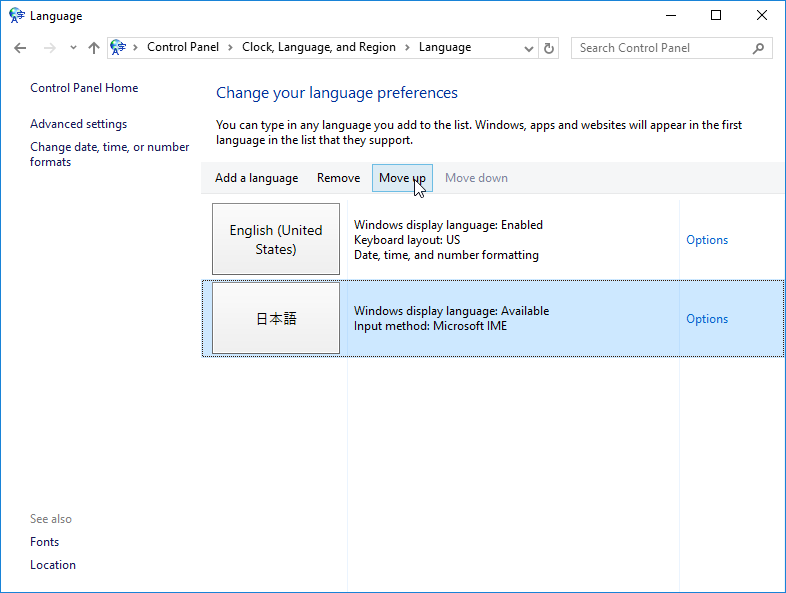Expand the chevron after Control Panel breadcrumb
The width and height of the screenshot is (786, 593).
[230, 48]
